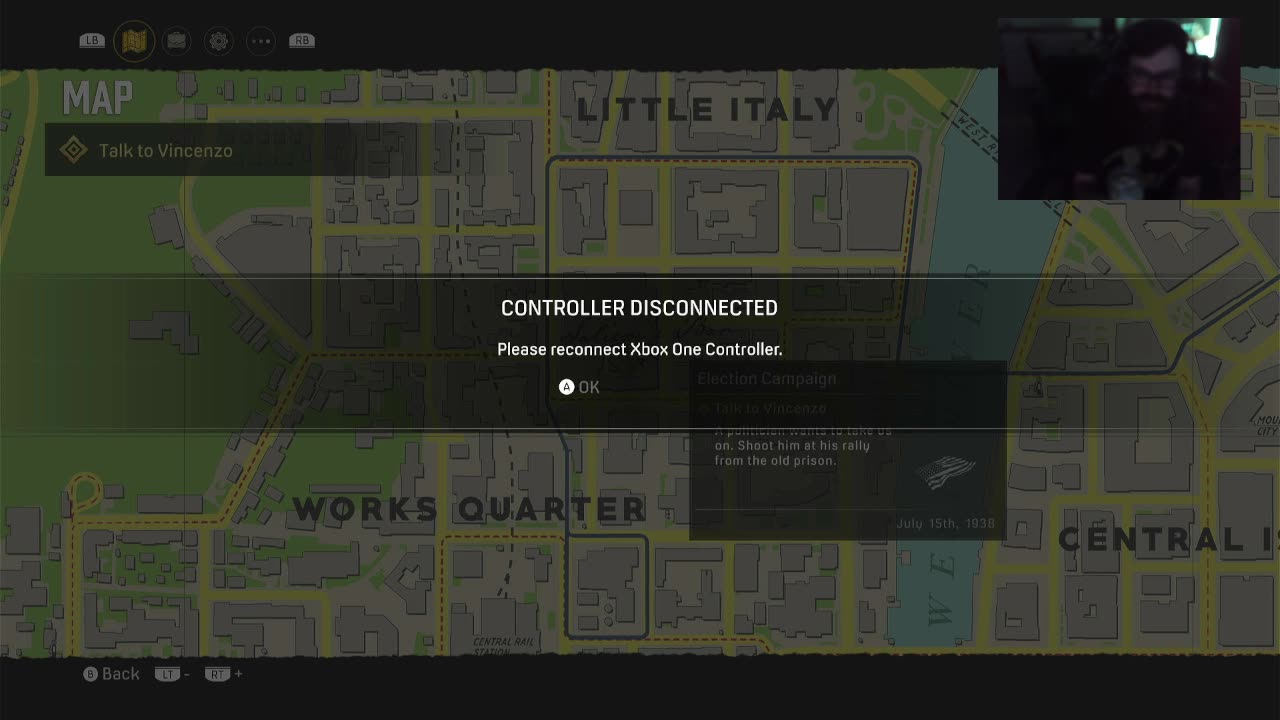Click the RB bumper icon
The image size is (1280, 720).
coord(302,41)
